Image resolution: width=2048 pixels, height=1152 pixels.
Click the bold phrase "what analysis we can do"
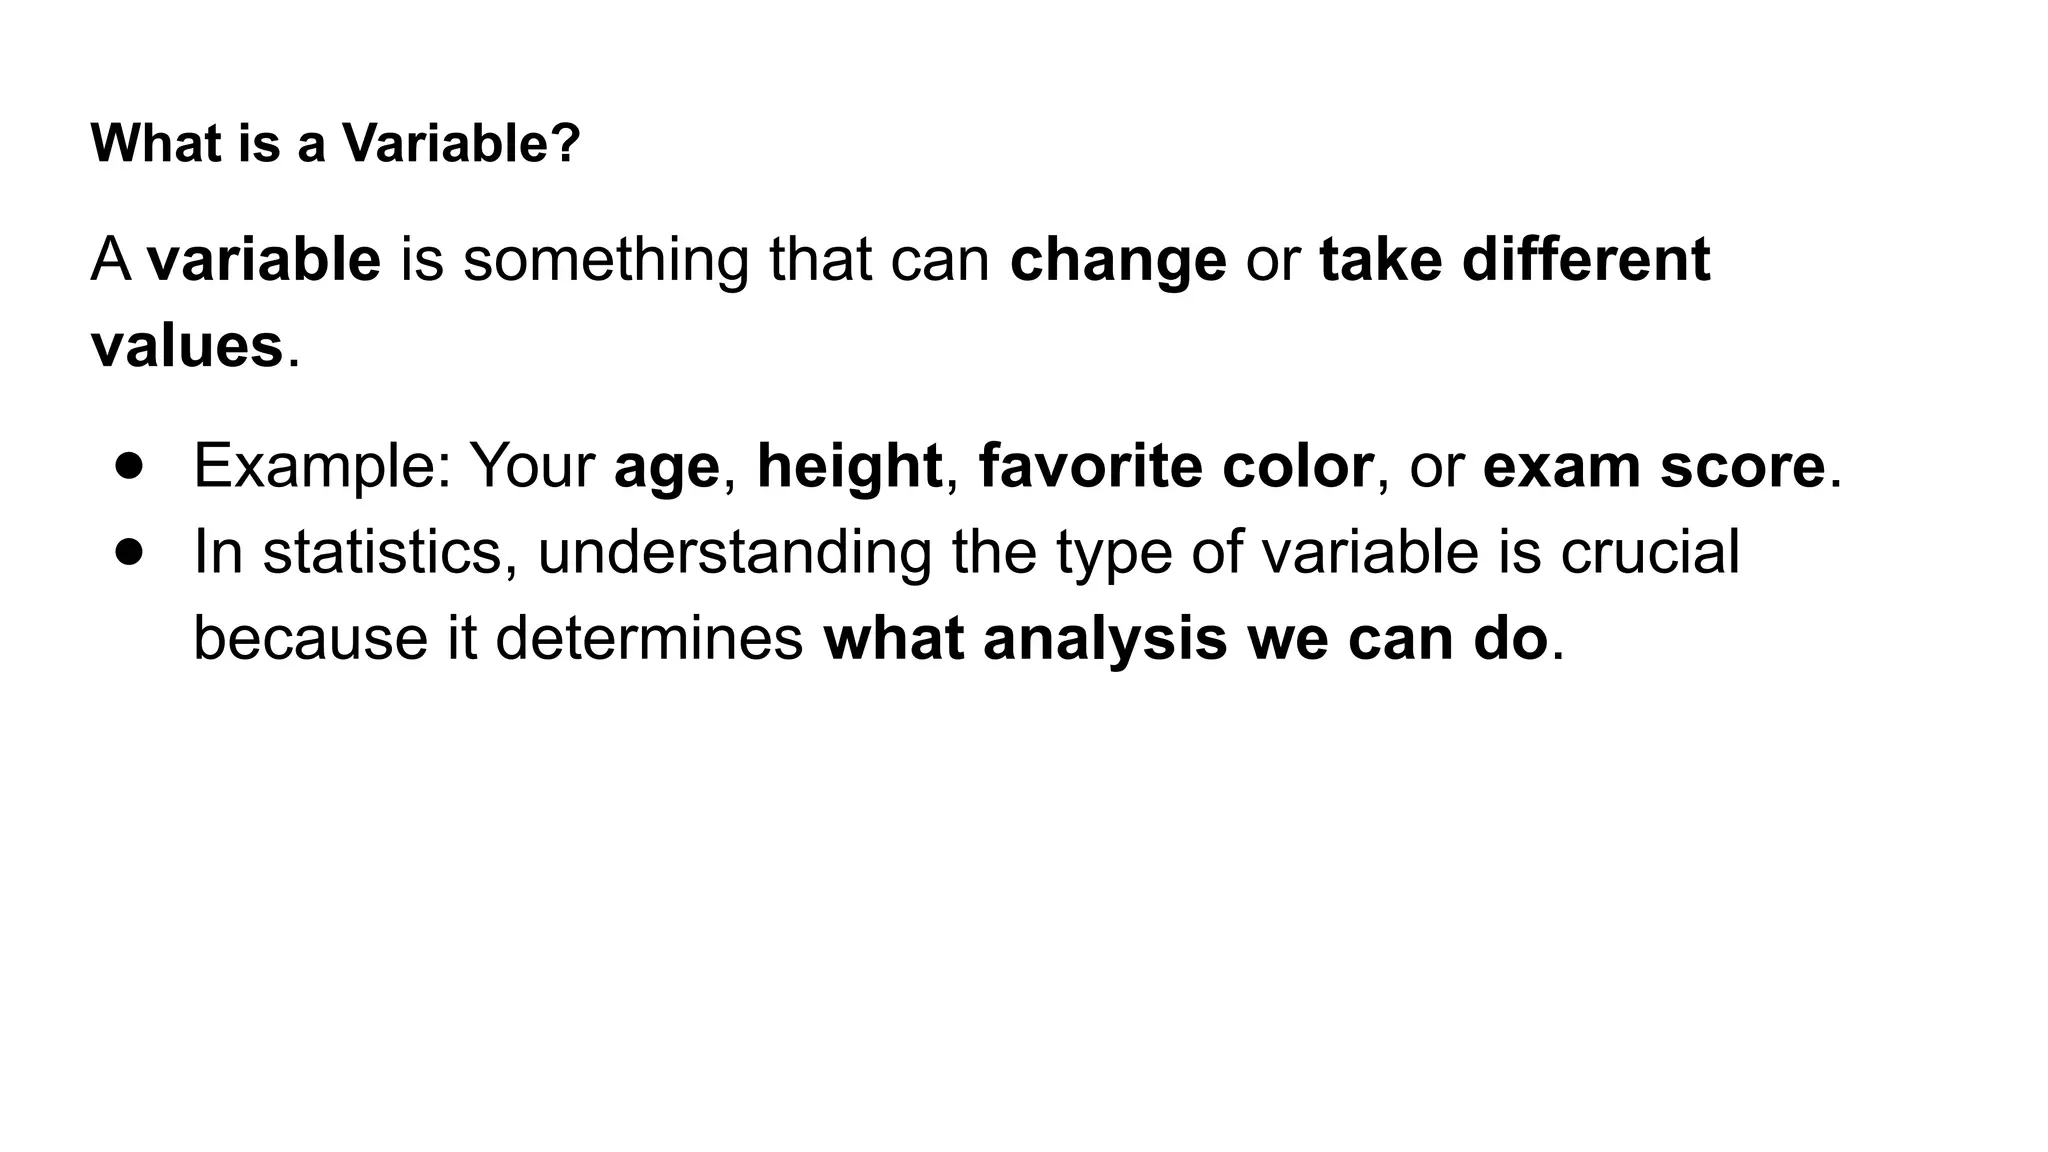pos(1185,638)
